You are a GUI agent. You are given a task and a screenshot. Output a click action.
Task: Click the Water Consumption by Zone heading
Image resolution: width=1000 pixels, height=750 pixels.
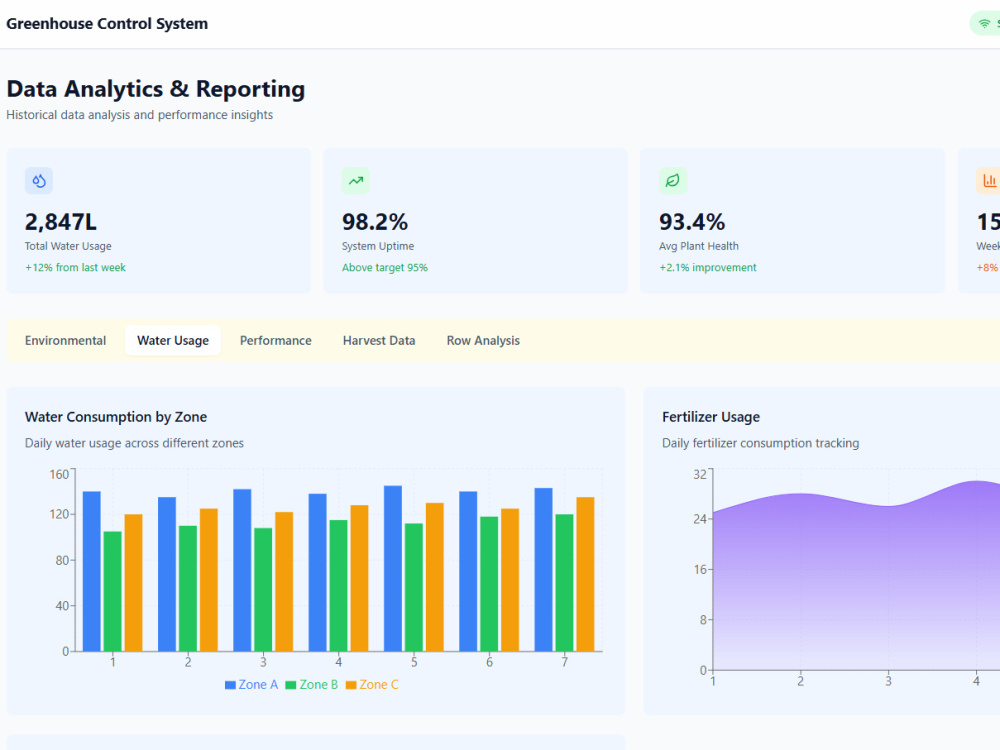click(116, 417)
